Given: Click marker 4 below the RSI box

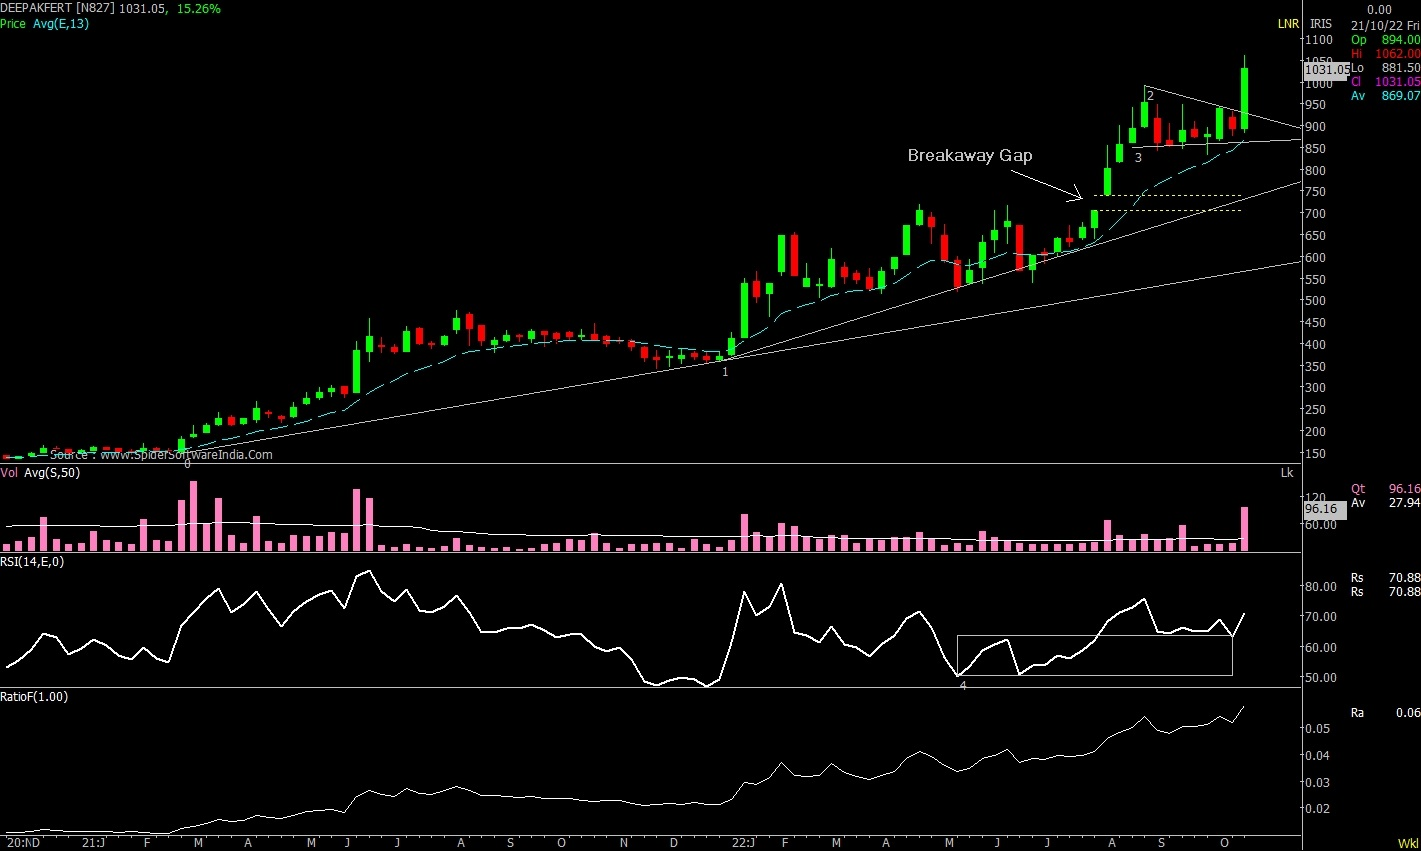Looking at the screenshot, I should (x=963, y=685).
